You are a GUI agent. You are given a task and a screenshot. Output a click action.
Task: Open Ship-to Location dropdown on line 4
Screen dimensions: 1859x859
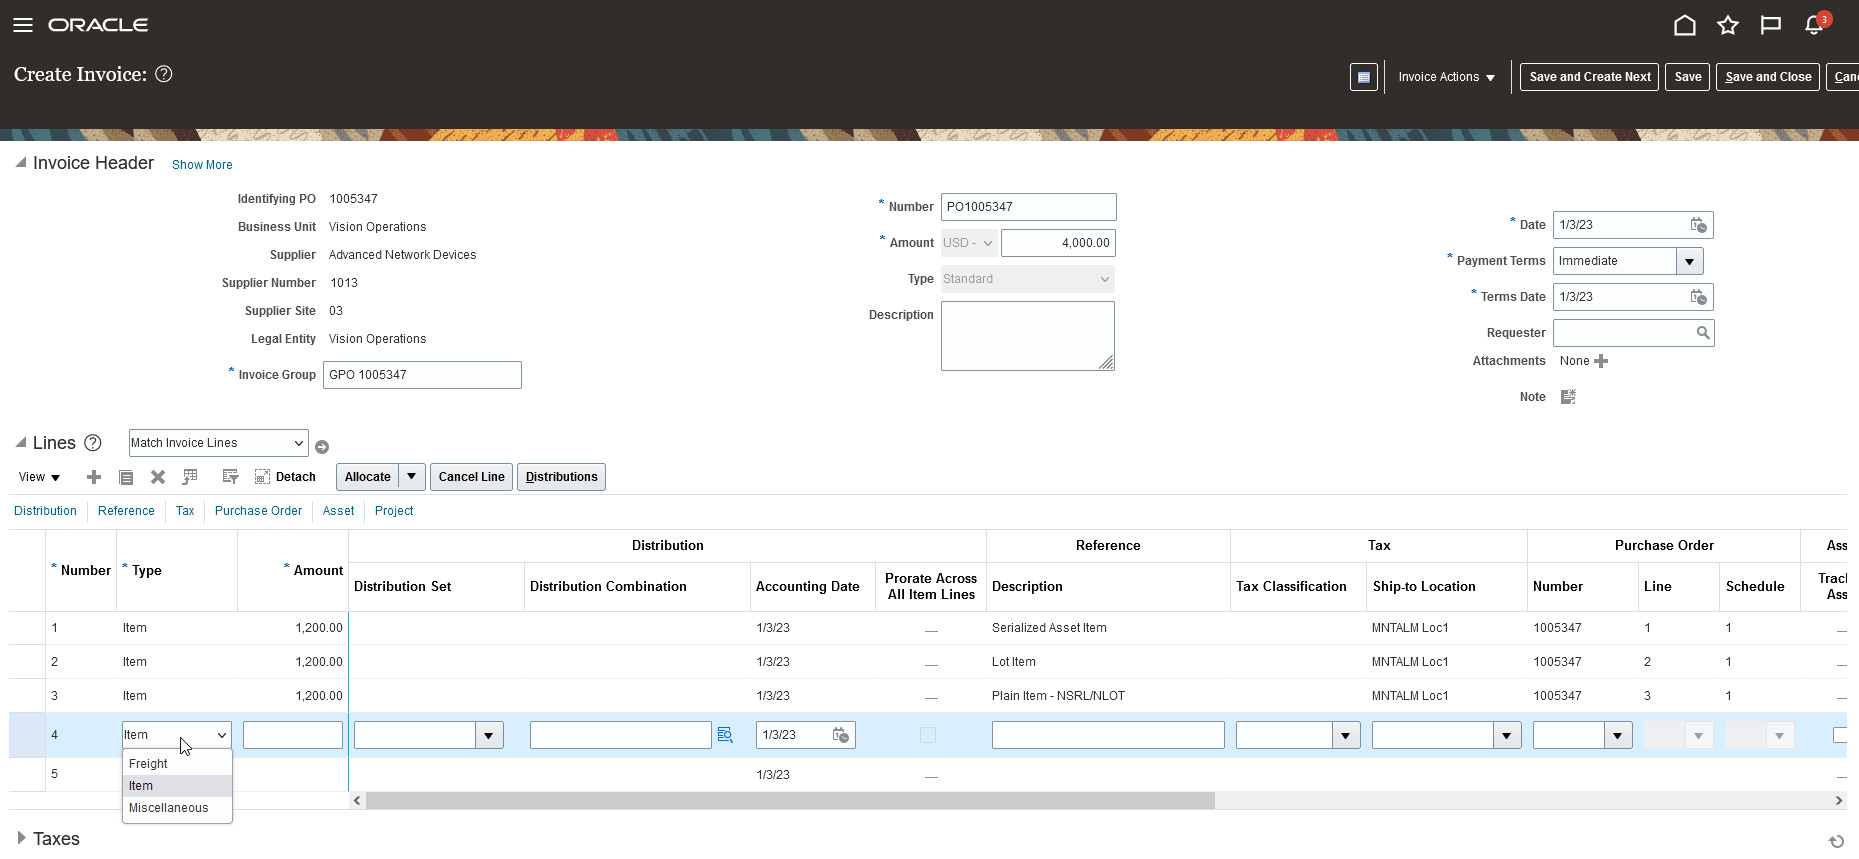point(1507,735)
